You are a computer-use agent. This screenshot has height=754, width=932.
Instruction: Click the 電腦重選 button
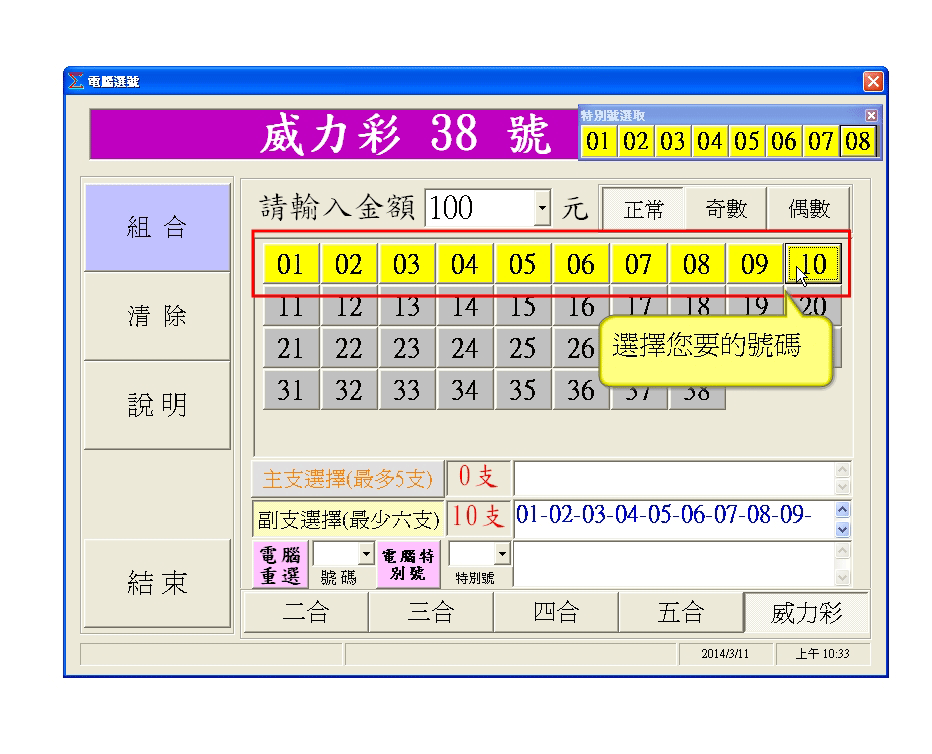[x=280, y=564]
